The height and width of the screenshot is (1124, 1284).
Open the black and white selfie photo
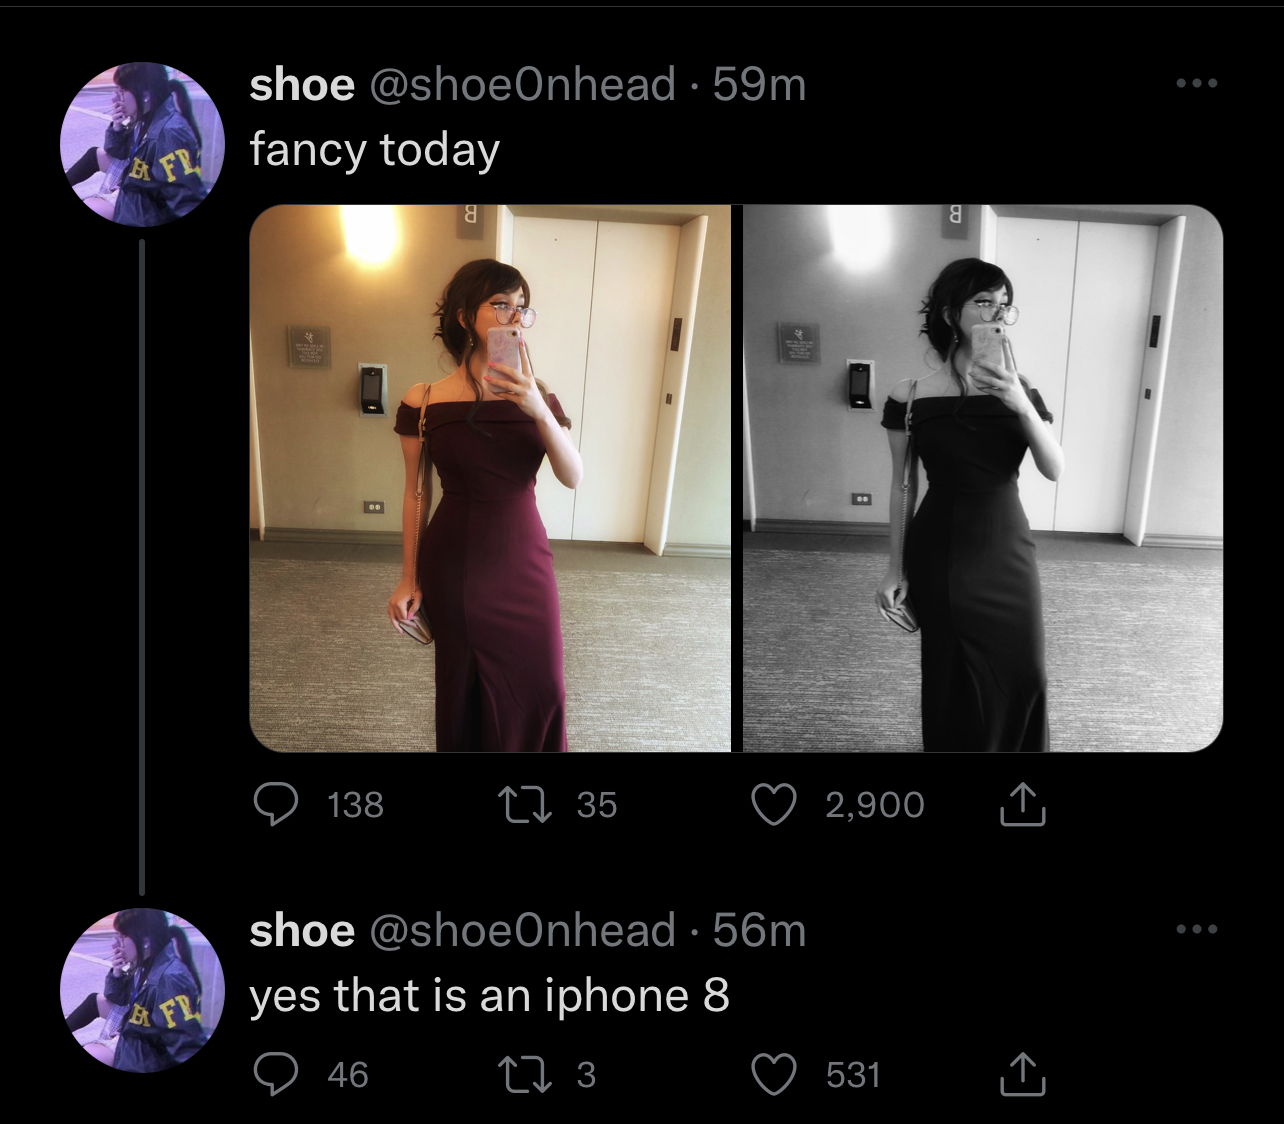983,478
